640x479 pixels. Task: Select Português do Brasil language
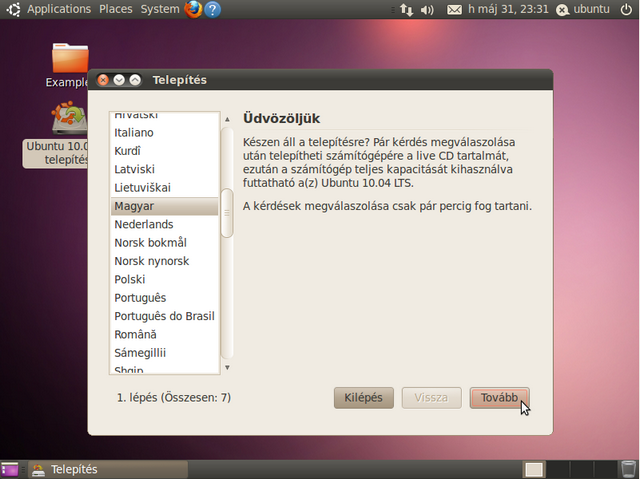pyautogui.click(x=164, y=316)
